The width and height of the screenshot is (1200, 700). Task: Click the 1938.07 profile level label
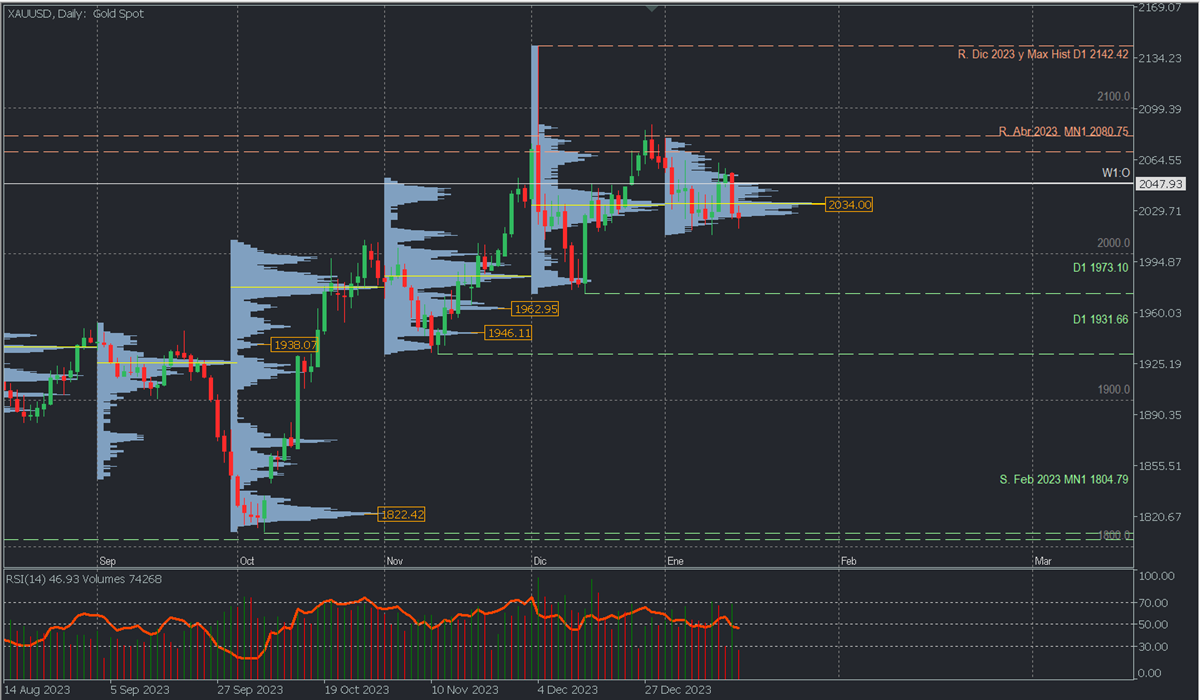pos(295,345)
